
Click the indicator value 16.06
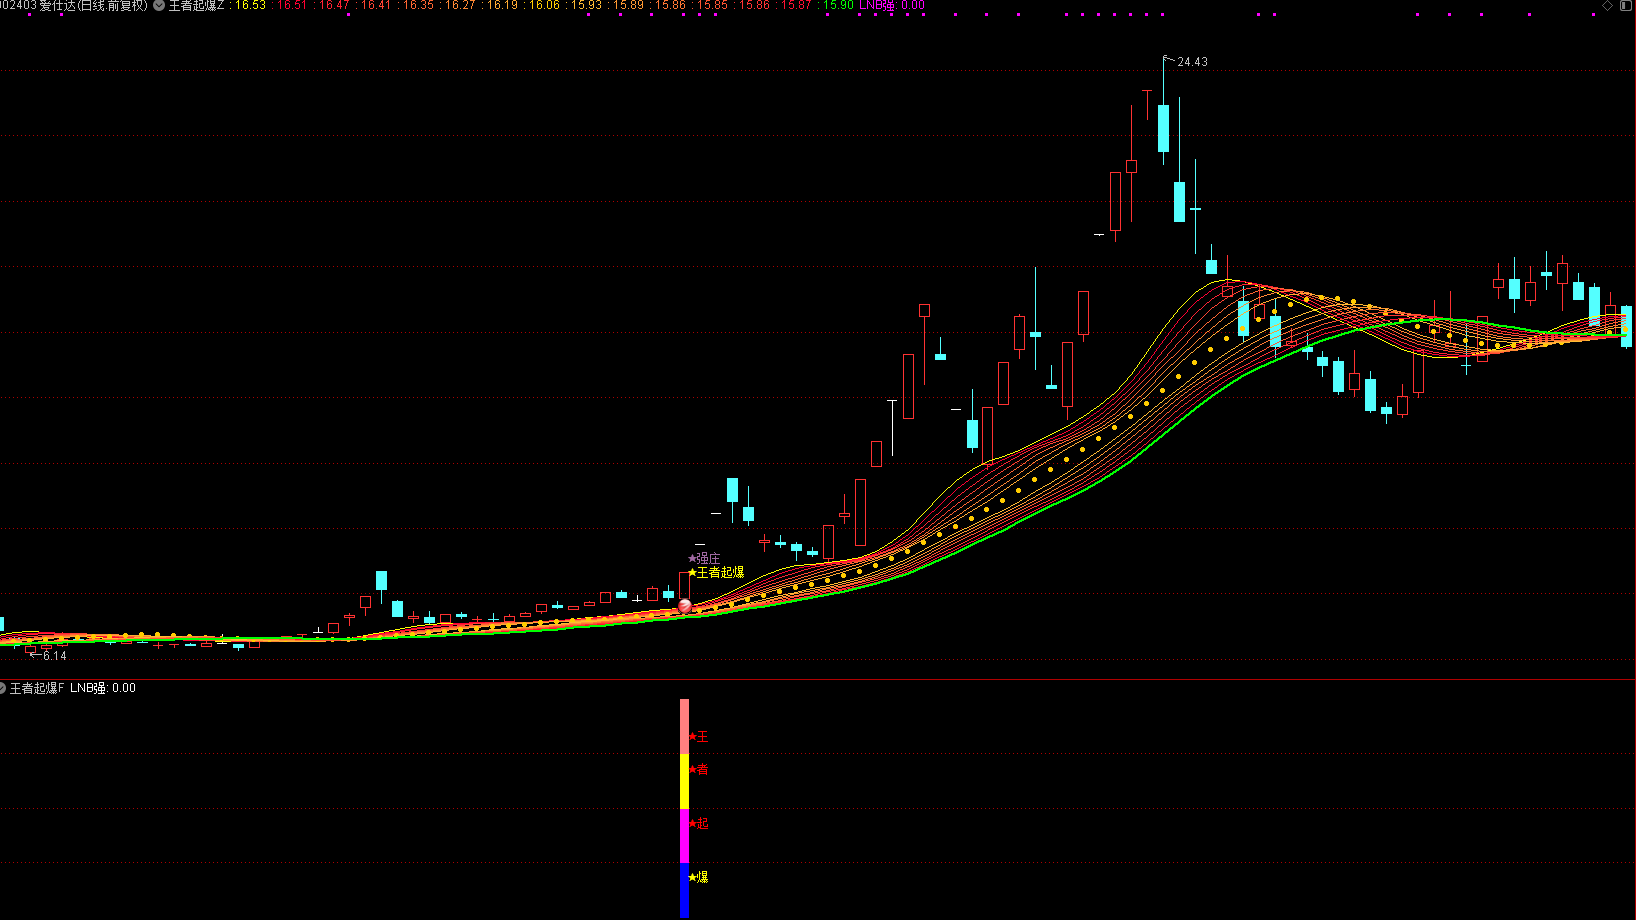tap(544, 6)
